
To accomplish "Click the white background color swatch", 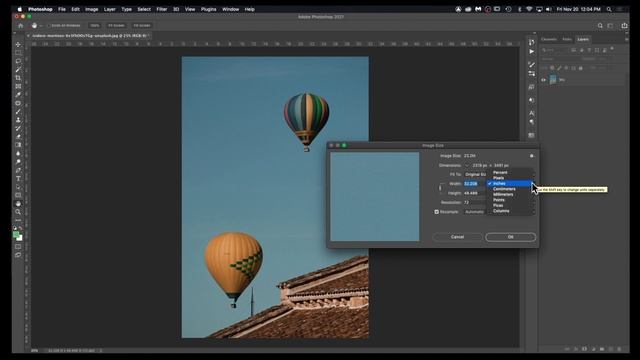I will point(20,238).
